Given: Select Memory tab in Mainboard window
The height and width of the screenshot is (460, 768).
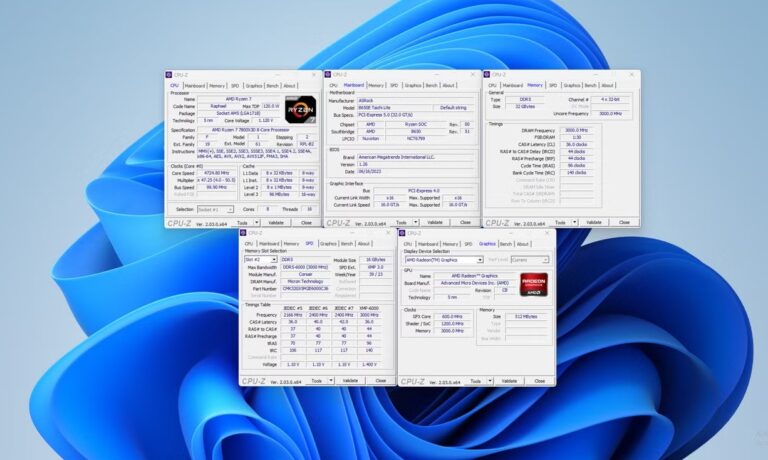Looking at the screenshot, I should [x=376, y=85].
